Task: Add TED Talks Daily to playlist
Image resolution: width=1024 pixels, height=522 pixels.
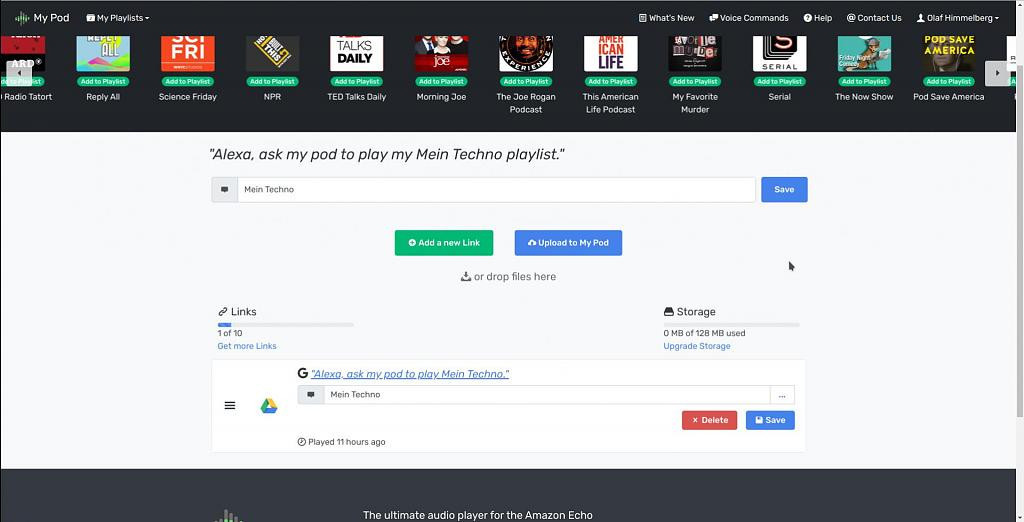Action: pos(357,82)
